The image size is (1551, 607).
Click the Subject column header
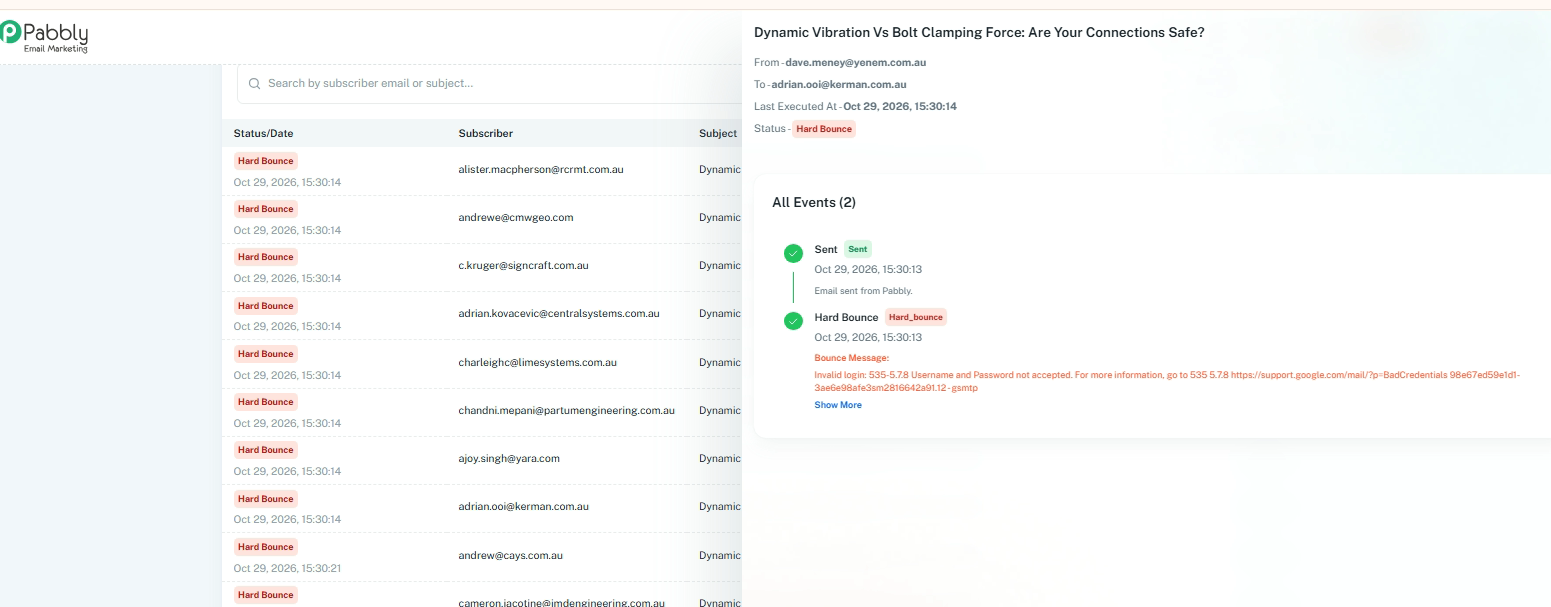[x=718, y=133]
